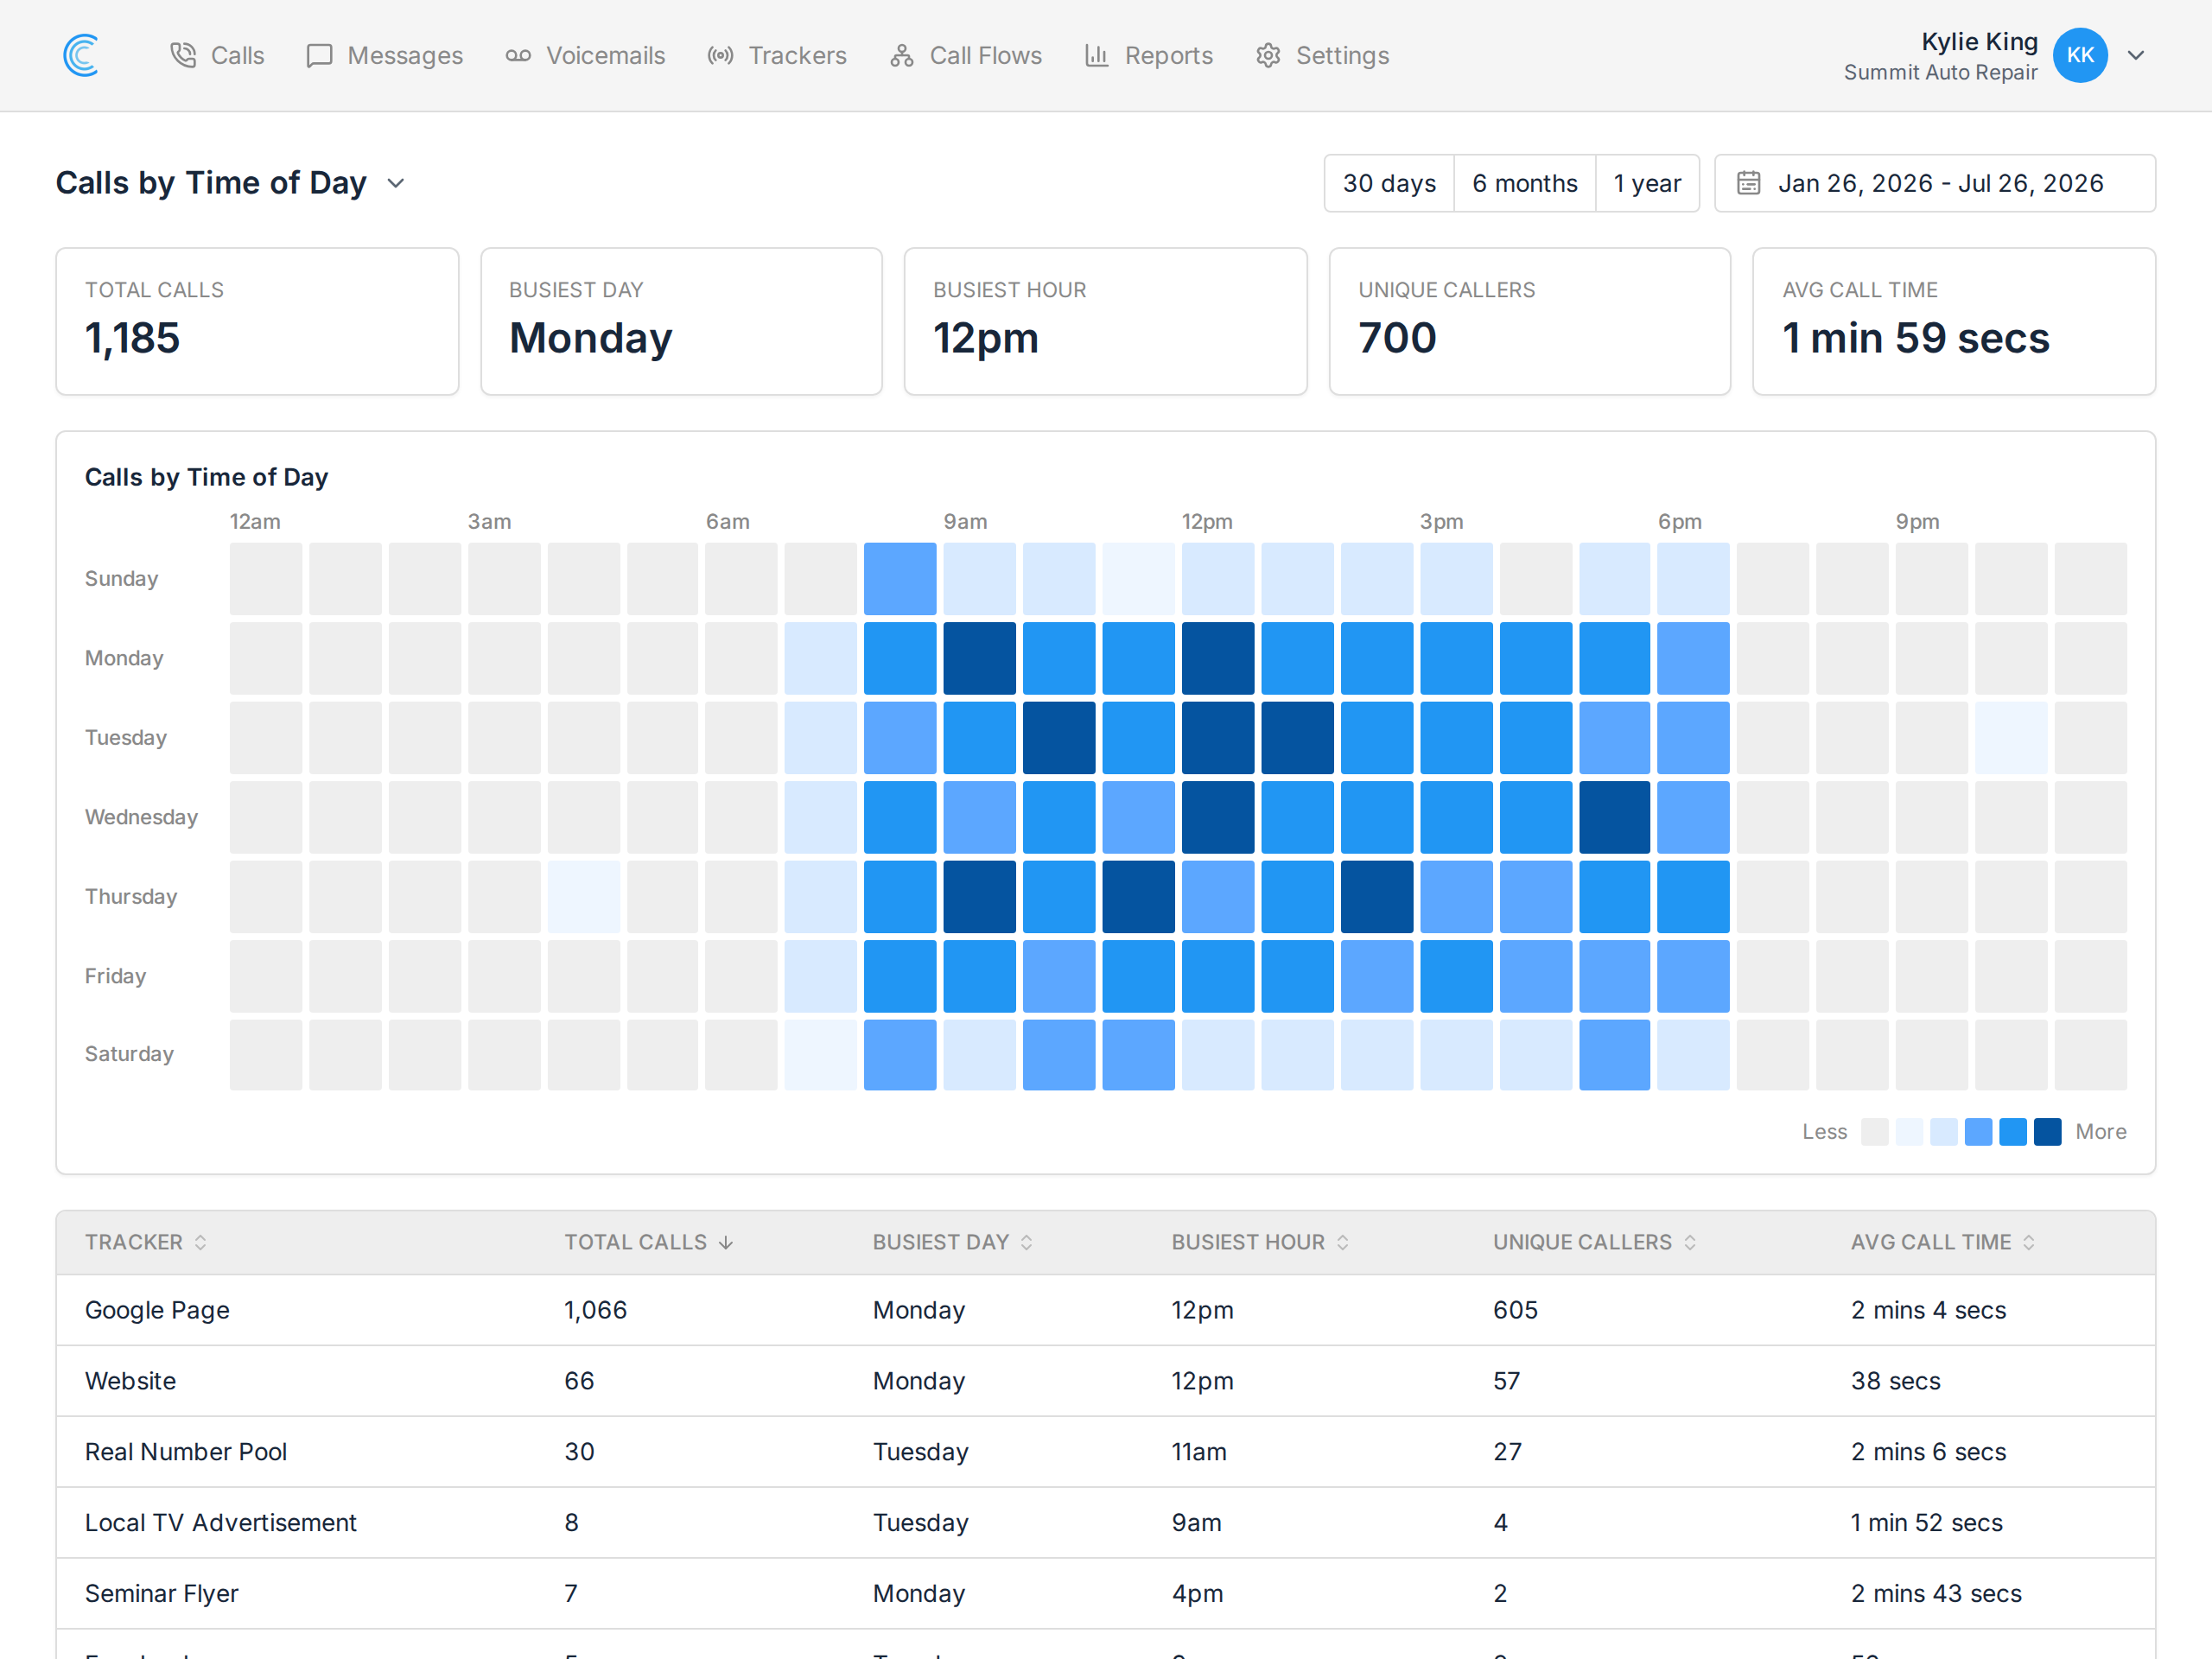Image resolution: width=2212 pixels, height=1659 pixels.
Task: Open Calls via phone icon
Action: [x=183, y=55]
